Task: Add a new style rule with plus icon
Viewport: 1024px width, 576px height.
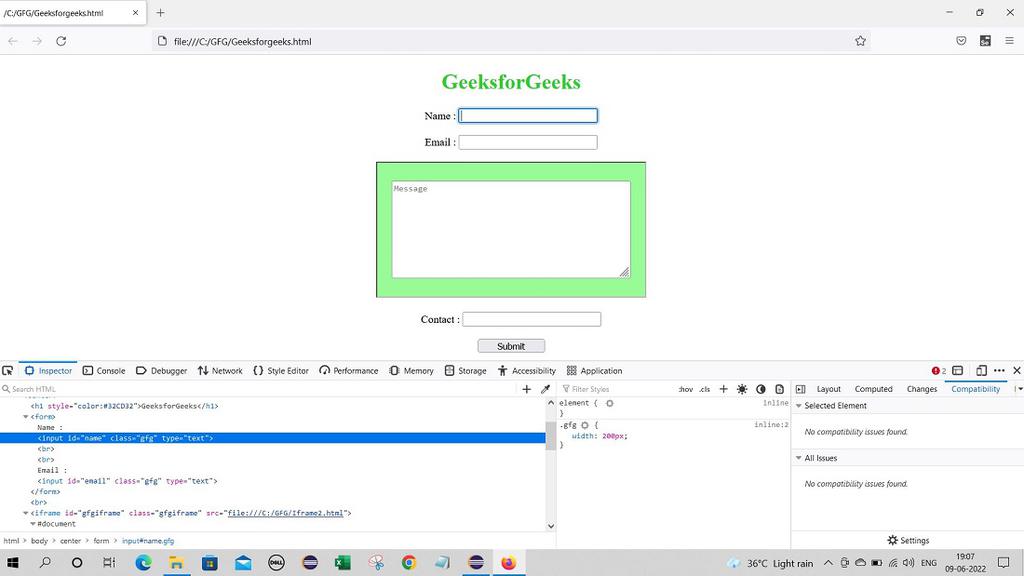Action: point(723,389)
